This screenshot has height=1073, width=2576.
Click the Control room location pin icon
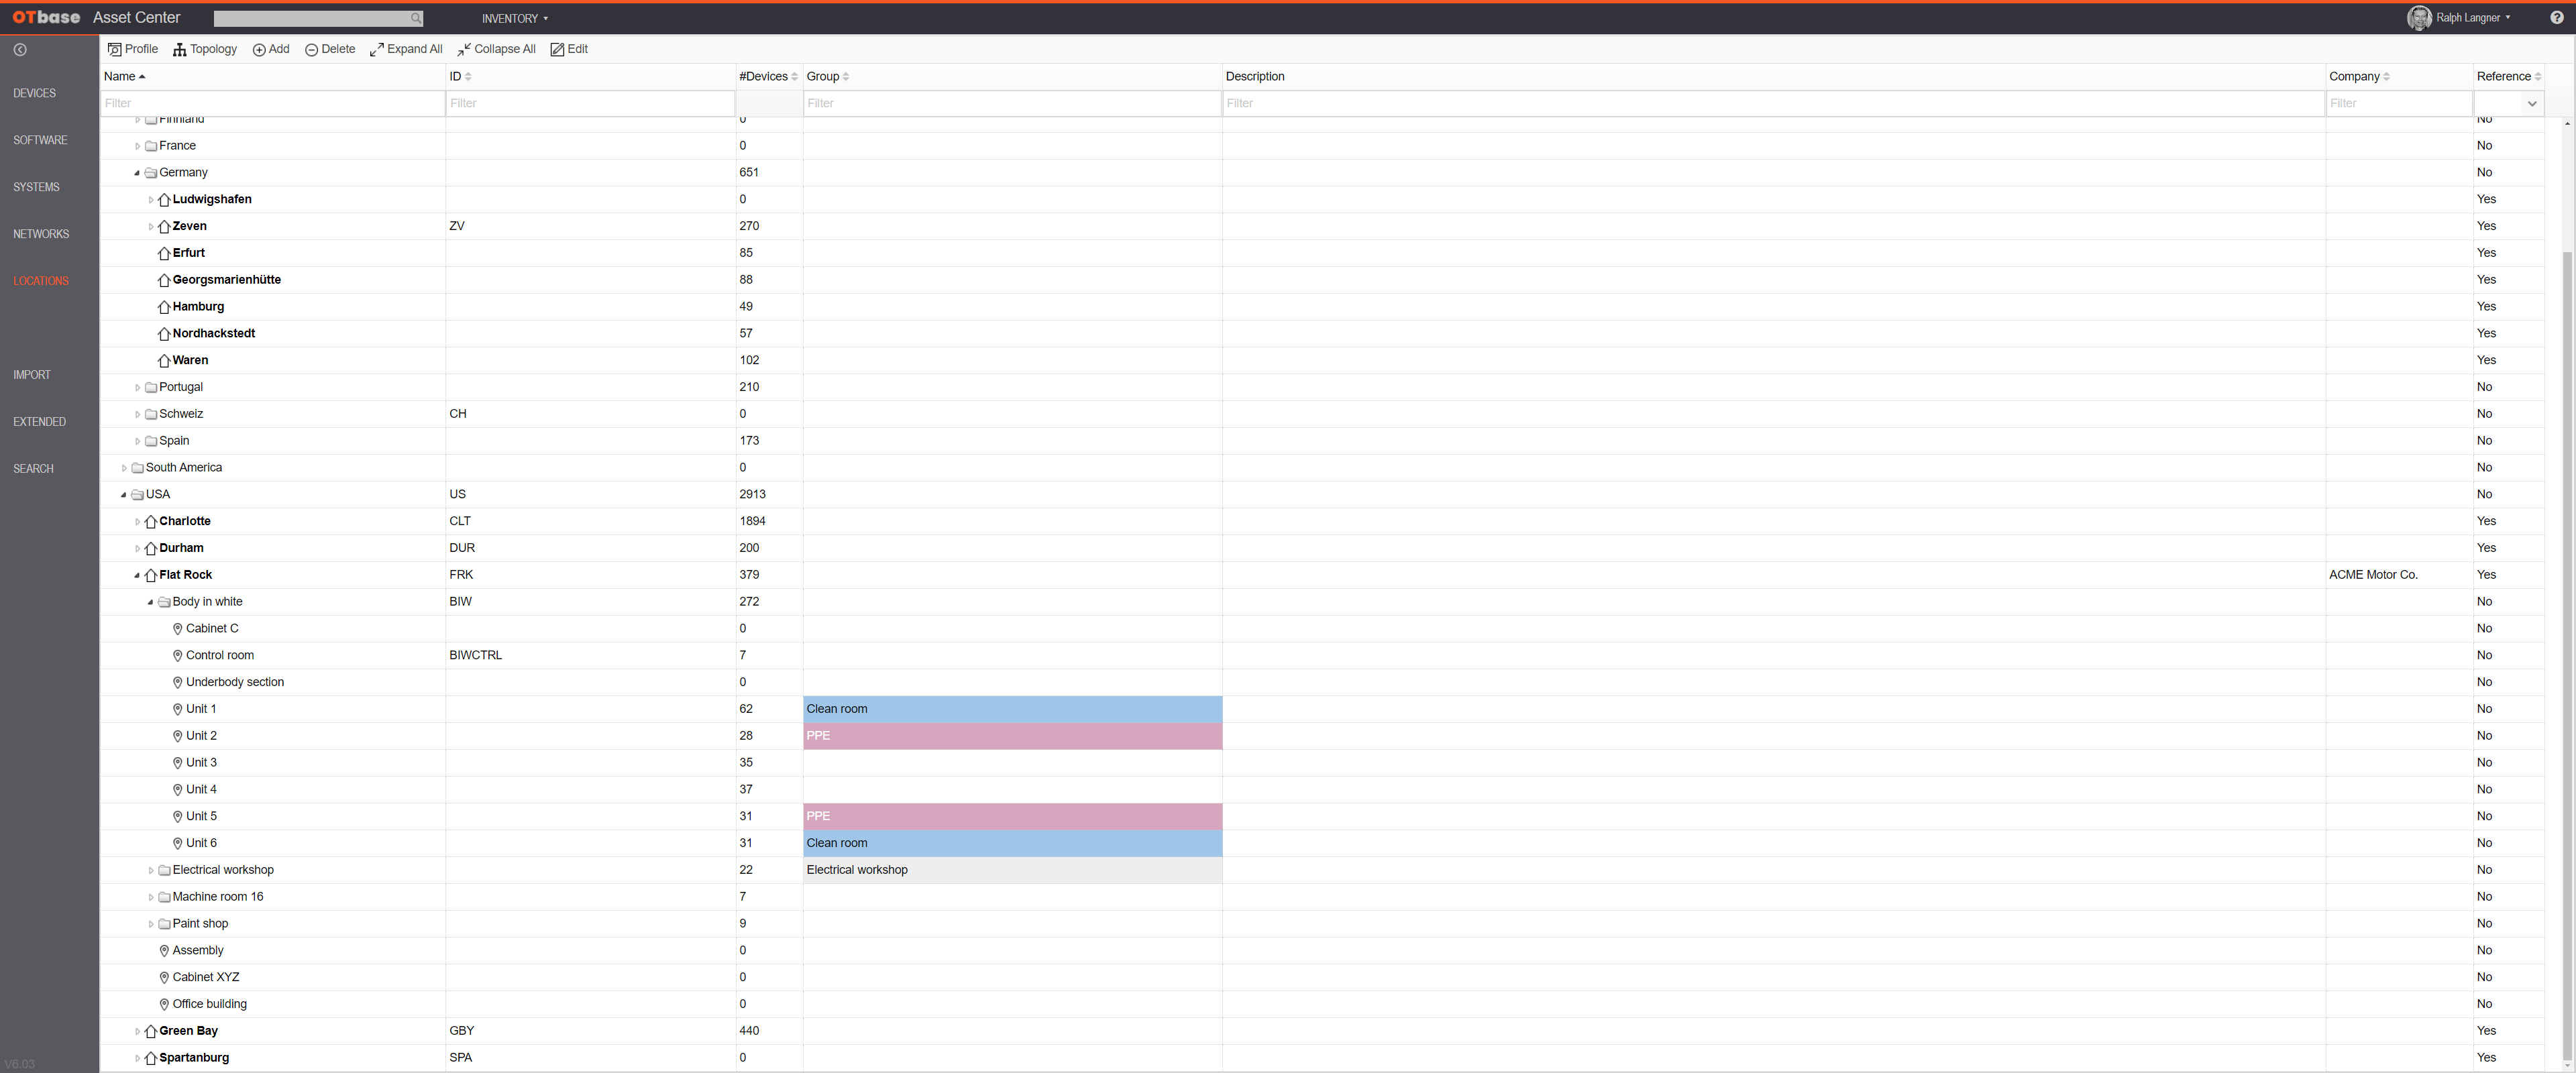(178, 656)
